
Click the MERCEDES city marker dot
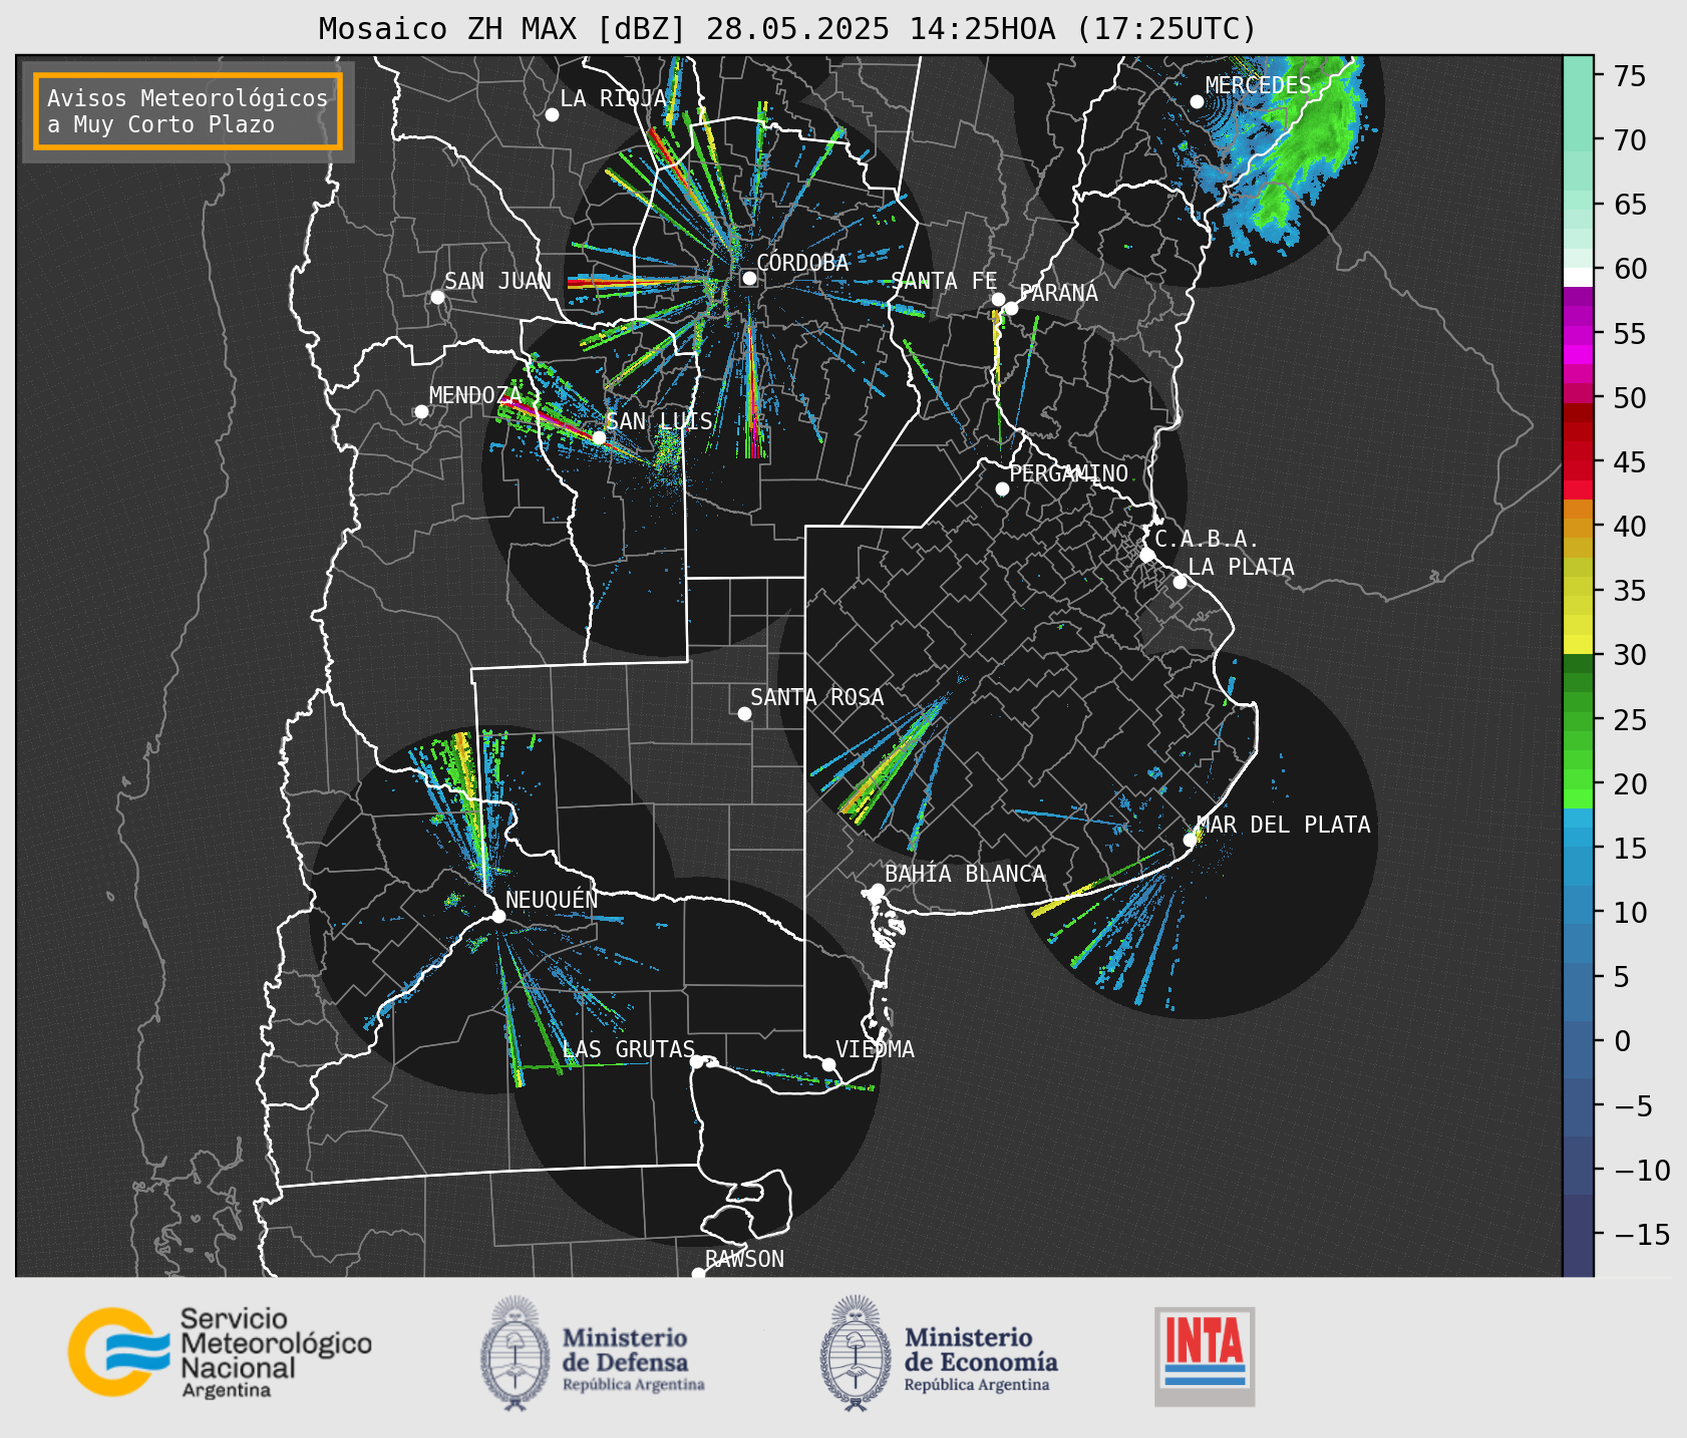pyautogui.click(x=1197, y=102)
